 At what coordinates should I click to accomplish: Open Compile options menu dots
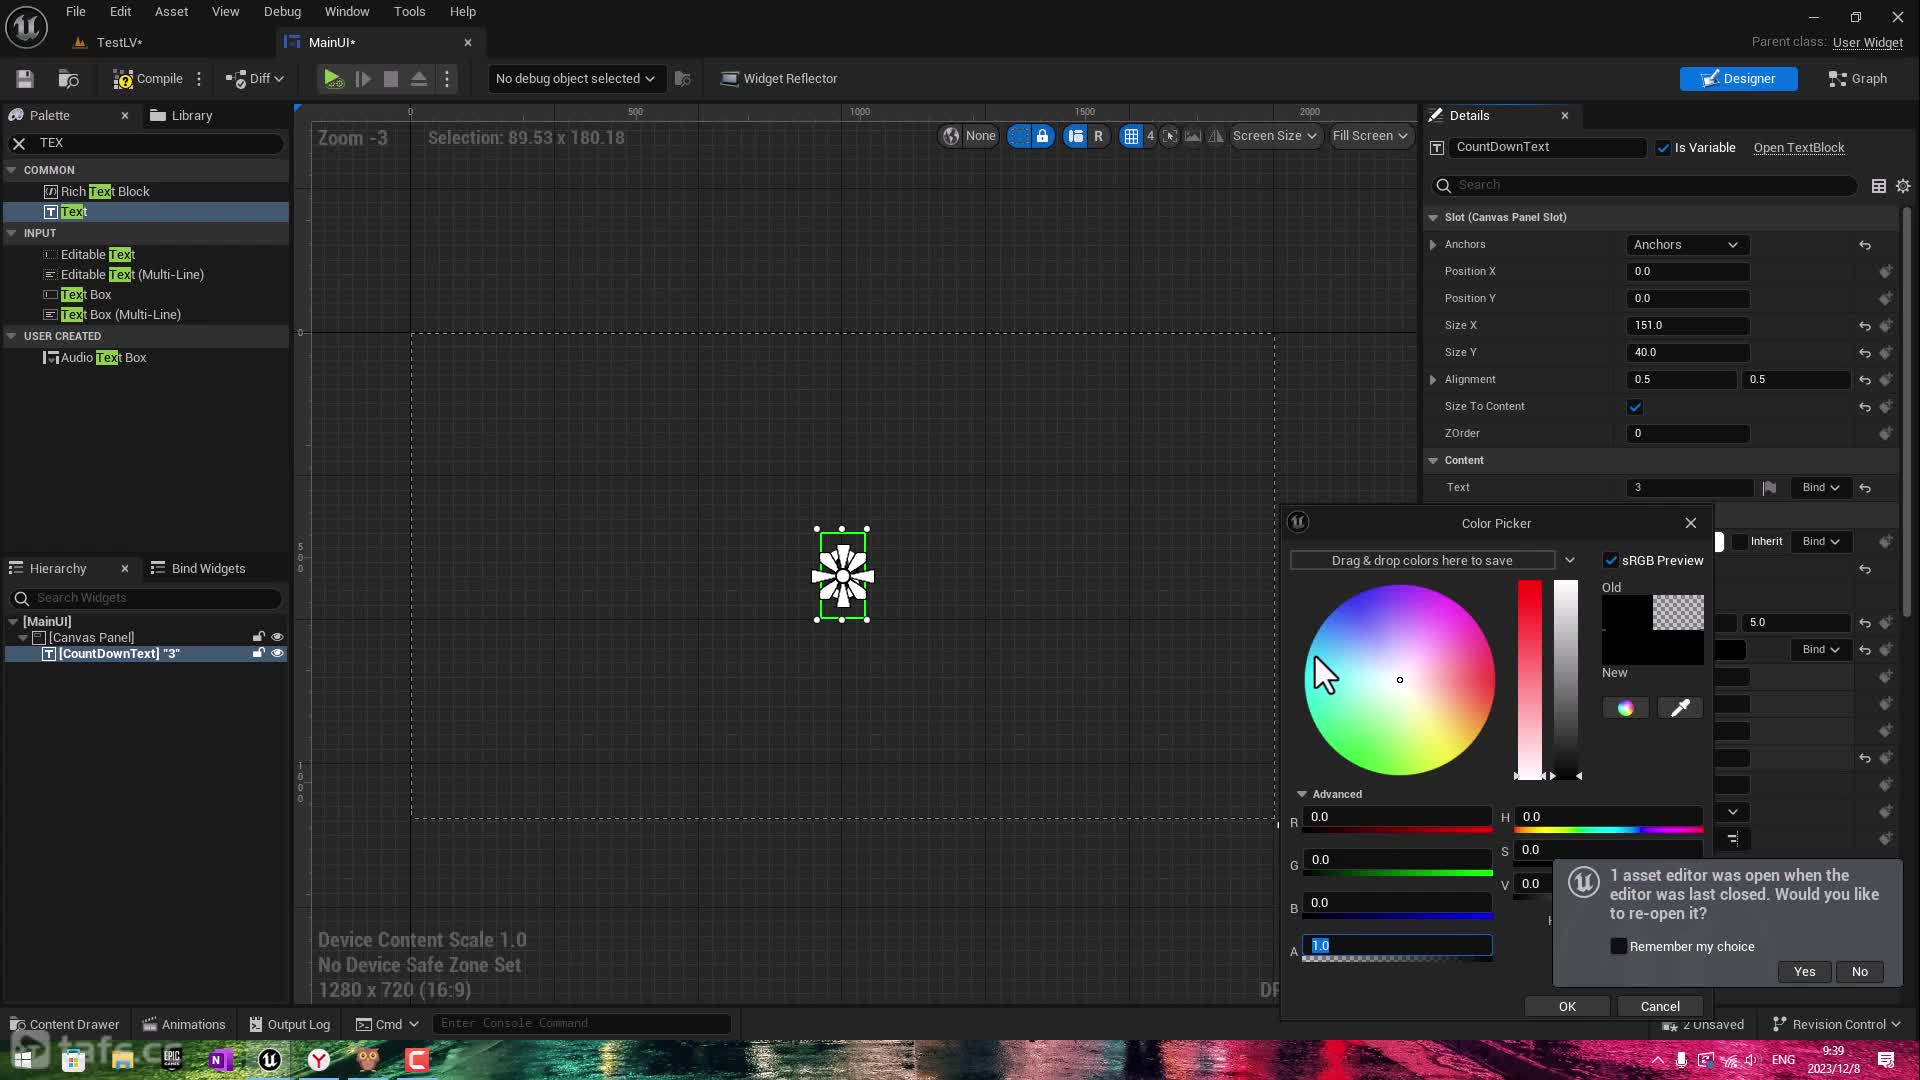tap(199, 78)
